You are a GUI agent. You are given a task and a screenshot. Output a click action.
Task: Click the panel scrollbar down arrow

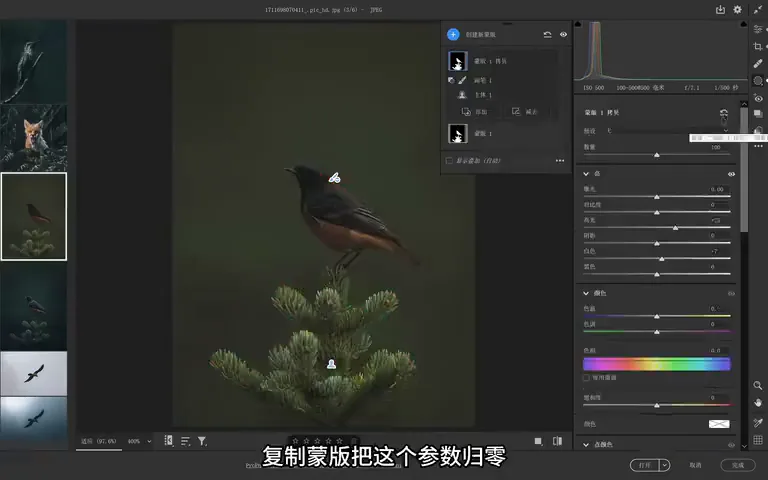[x=744, y=446]
